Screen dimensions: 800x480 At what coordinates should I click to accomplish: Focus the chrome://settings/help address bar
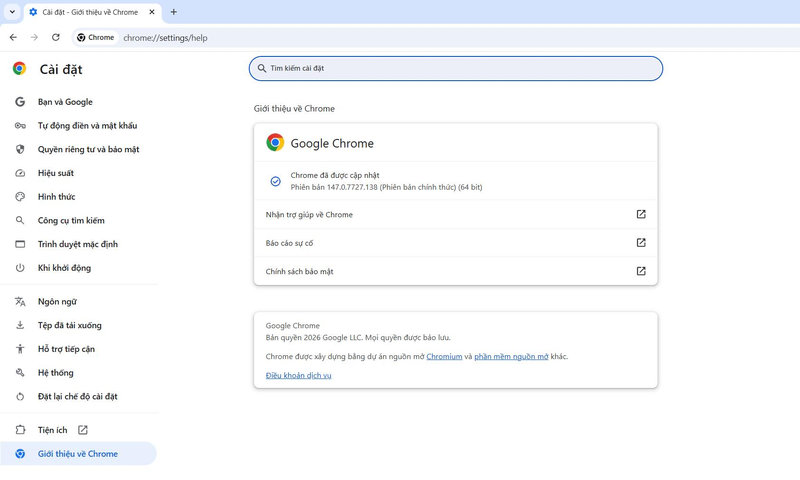coord(165,38)
